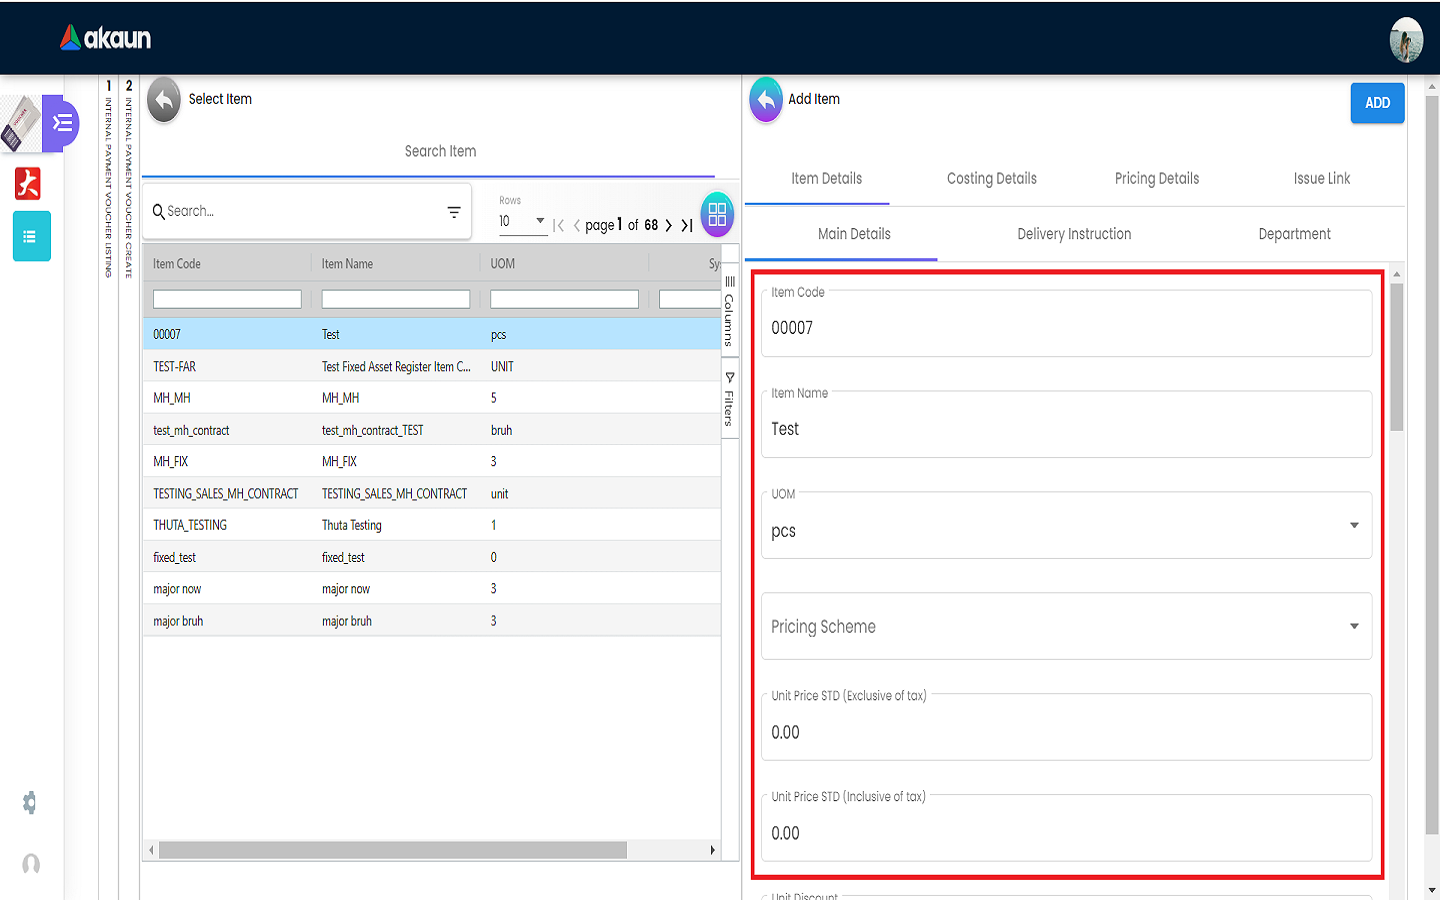Viewport: 1440px width, 900px height.
Task: Open the Rows per page dropdown
Action: click(x=522, y=221)
